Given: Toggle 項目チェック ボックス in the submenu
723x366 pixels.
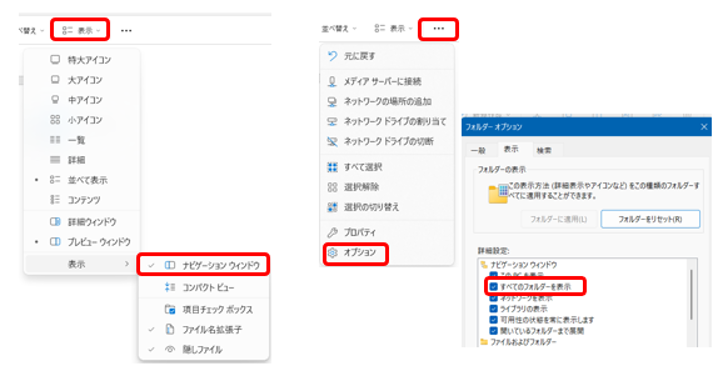Looking at the screenshot, I should pos(203,309).
